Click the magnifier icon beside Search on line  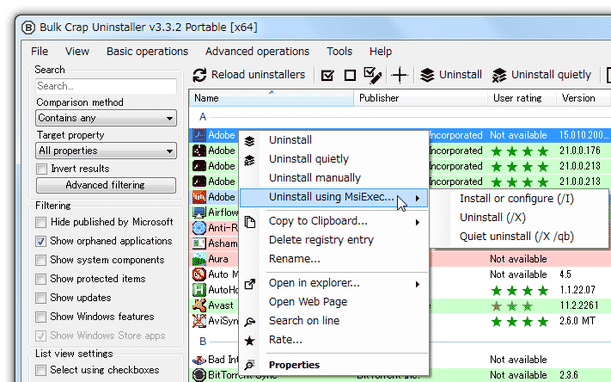(249, 322)
